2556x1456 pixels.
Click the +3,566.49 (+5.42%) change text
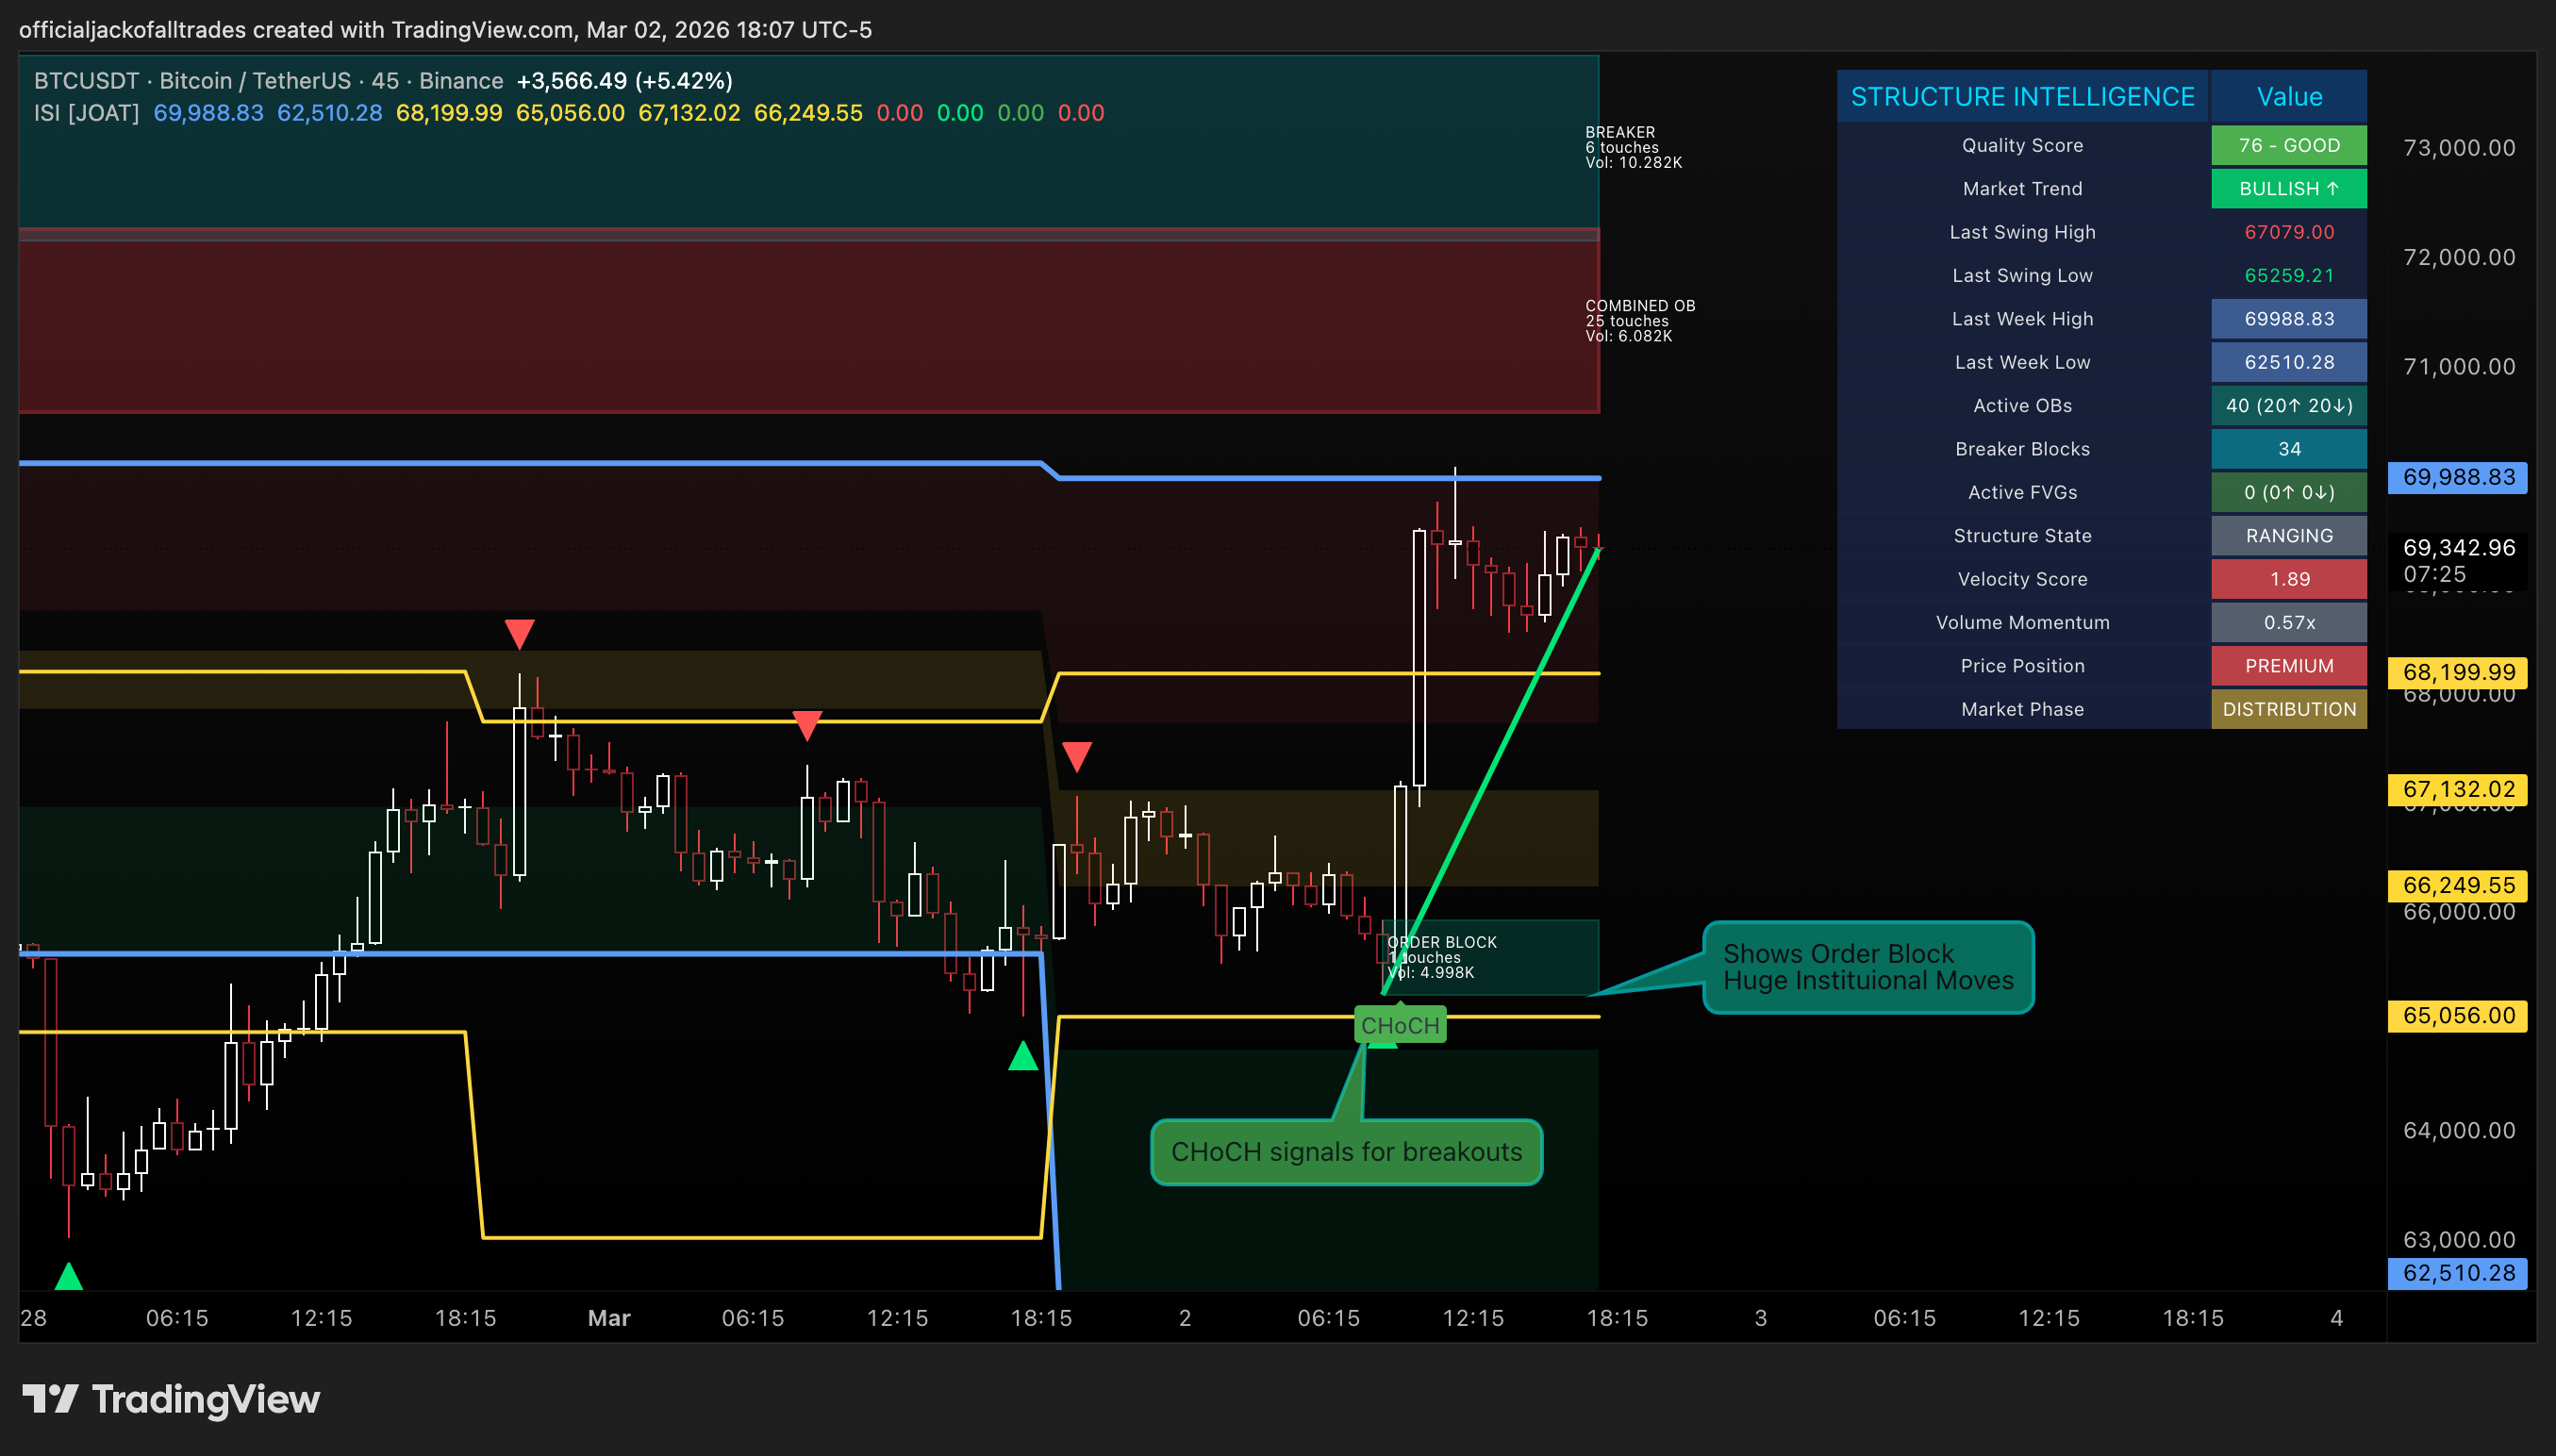coord(624,81)
